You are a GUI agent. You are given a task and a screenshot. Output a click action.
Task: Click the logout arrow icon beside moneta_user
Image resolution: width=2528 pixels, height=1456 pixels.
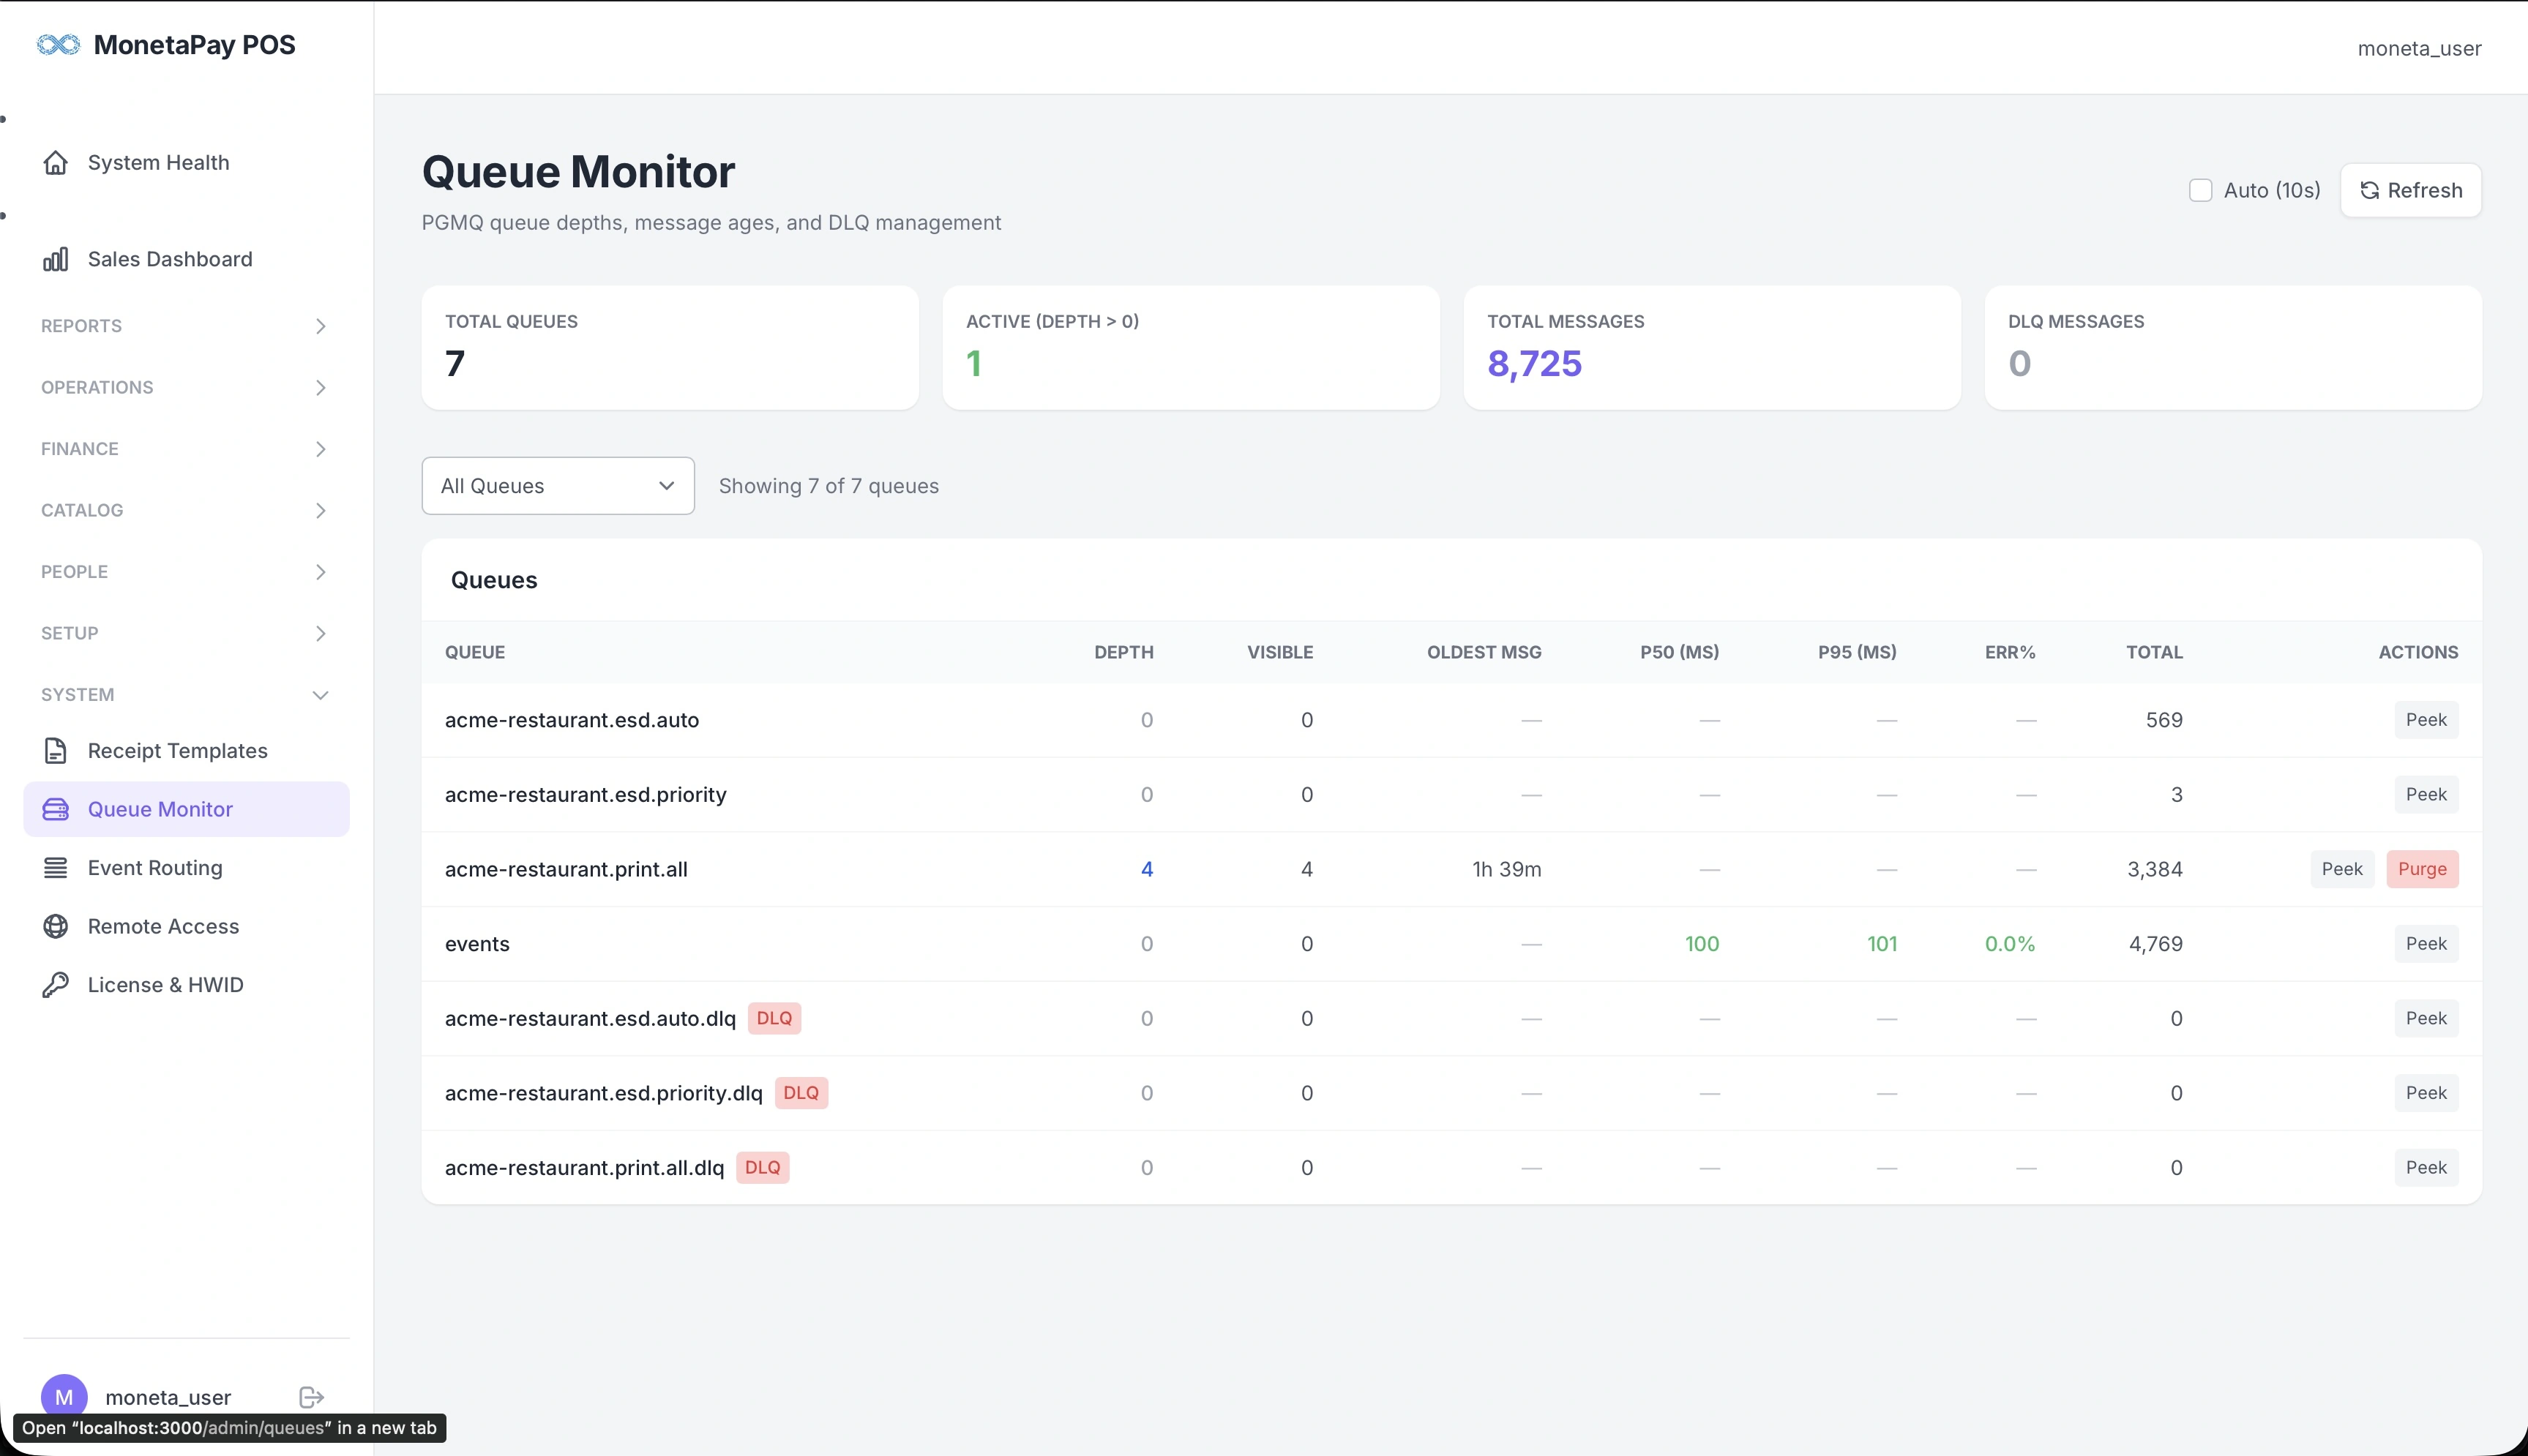[312, 1397]
